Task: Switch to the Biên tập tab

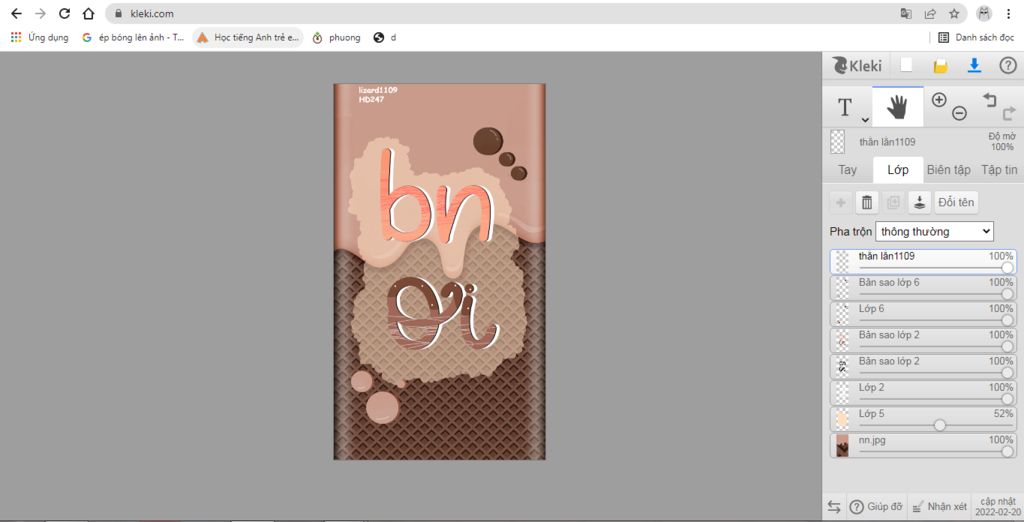Action: click(948, 170)
